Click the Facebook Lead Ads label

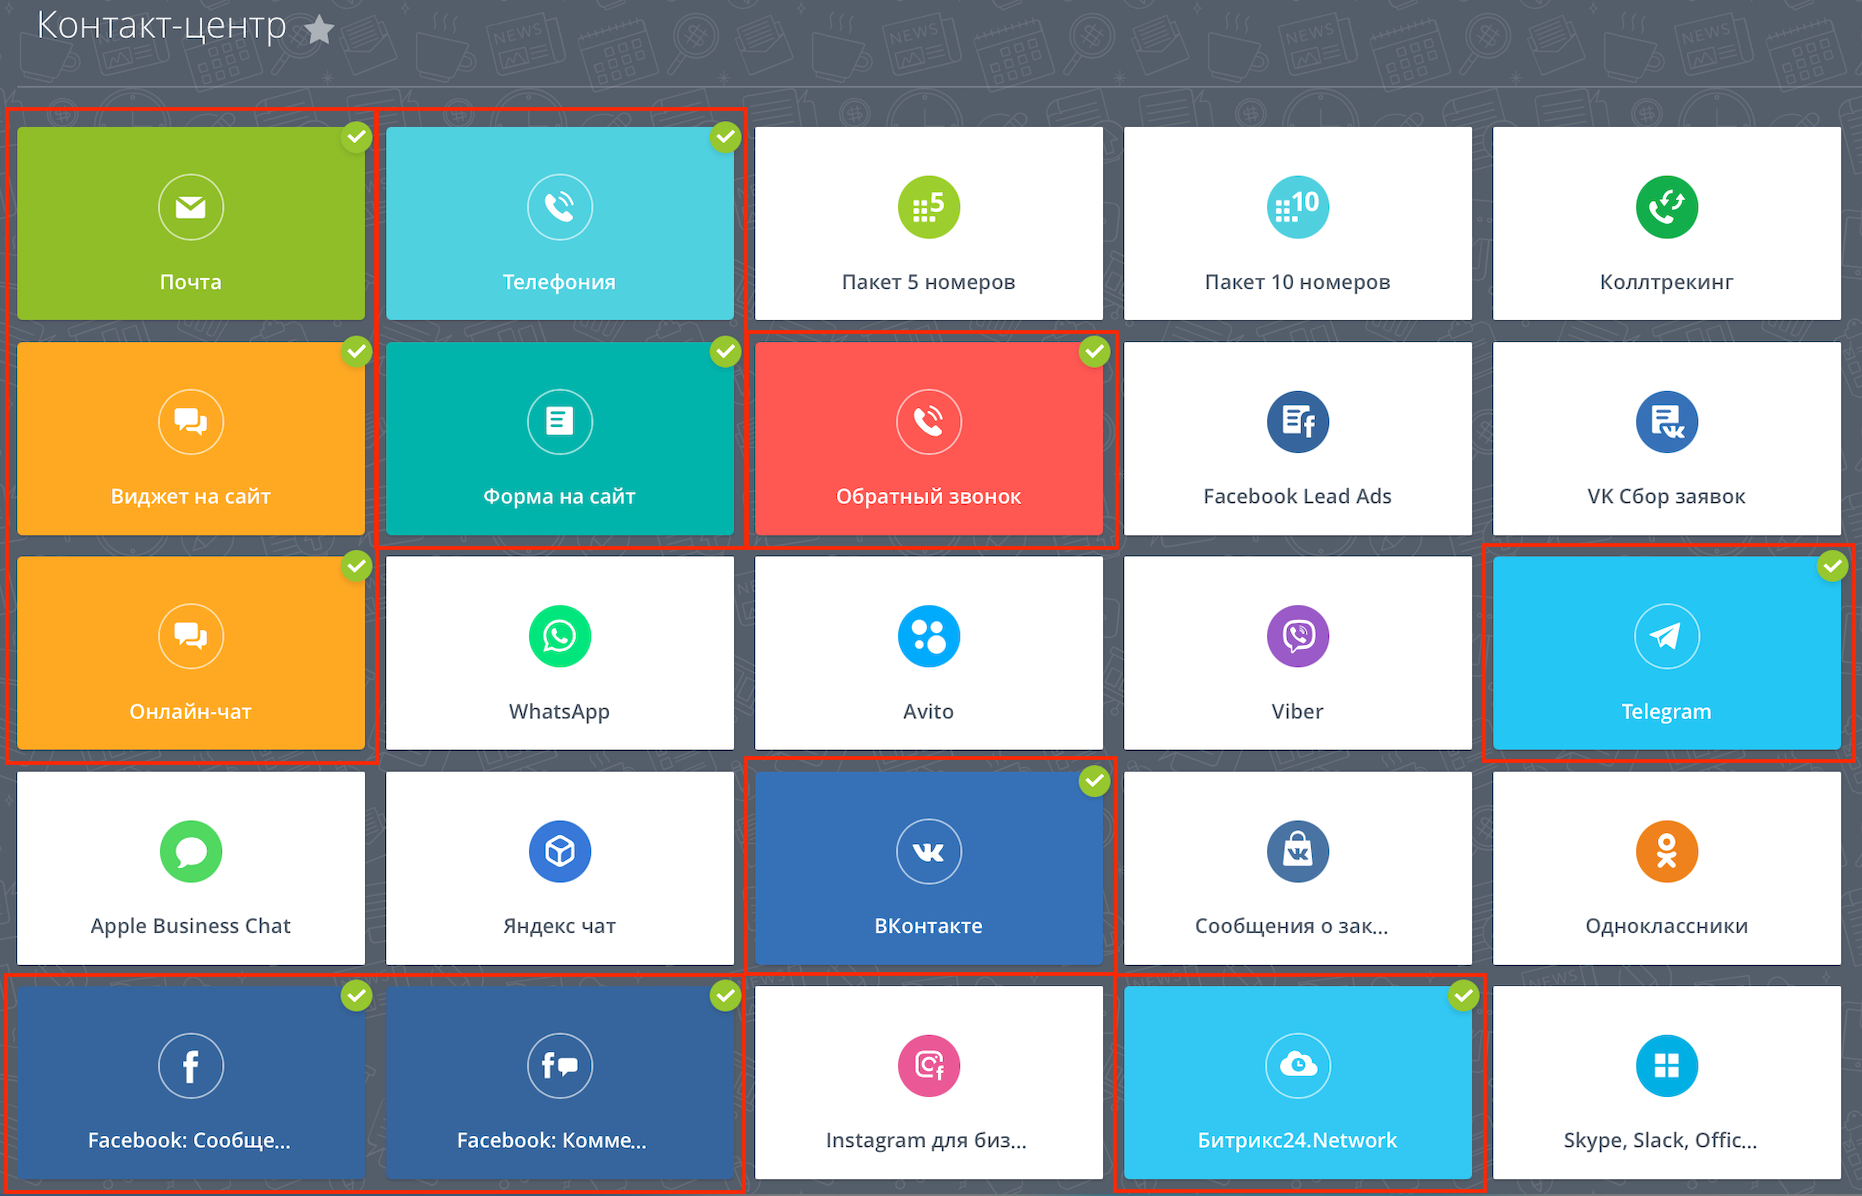(1297, 496)
